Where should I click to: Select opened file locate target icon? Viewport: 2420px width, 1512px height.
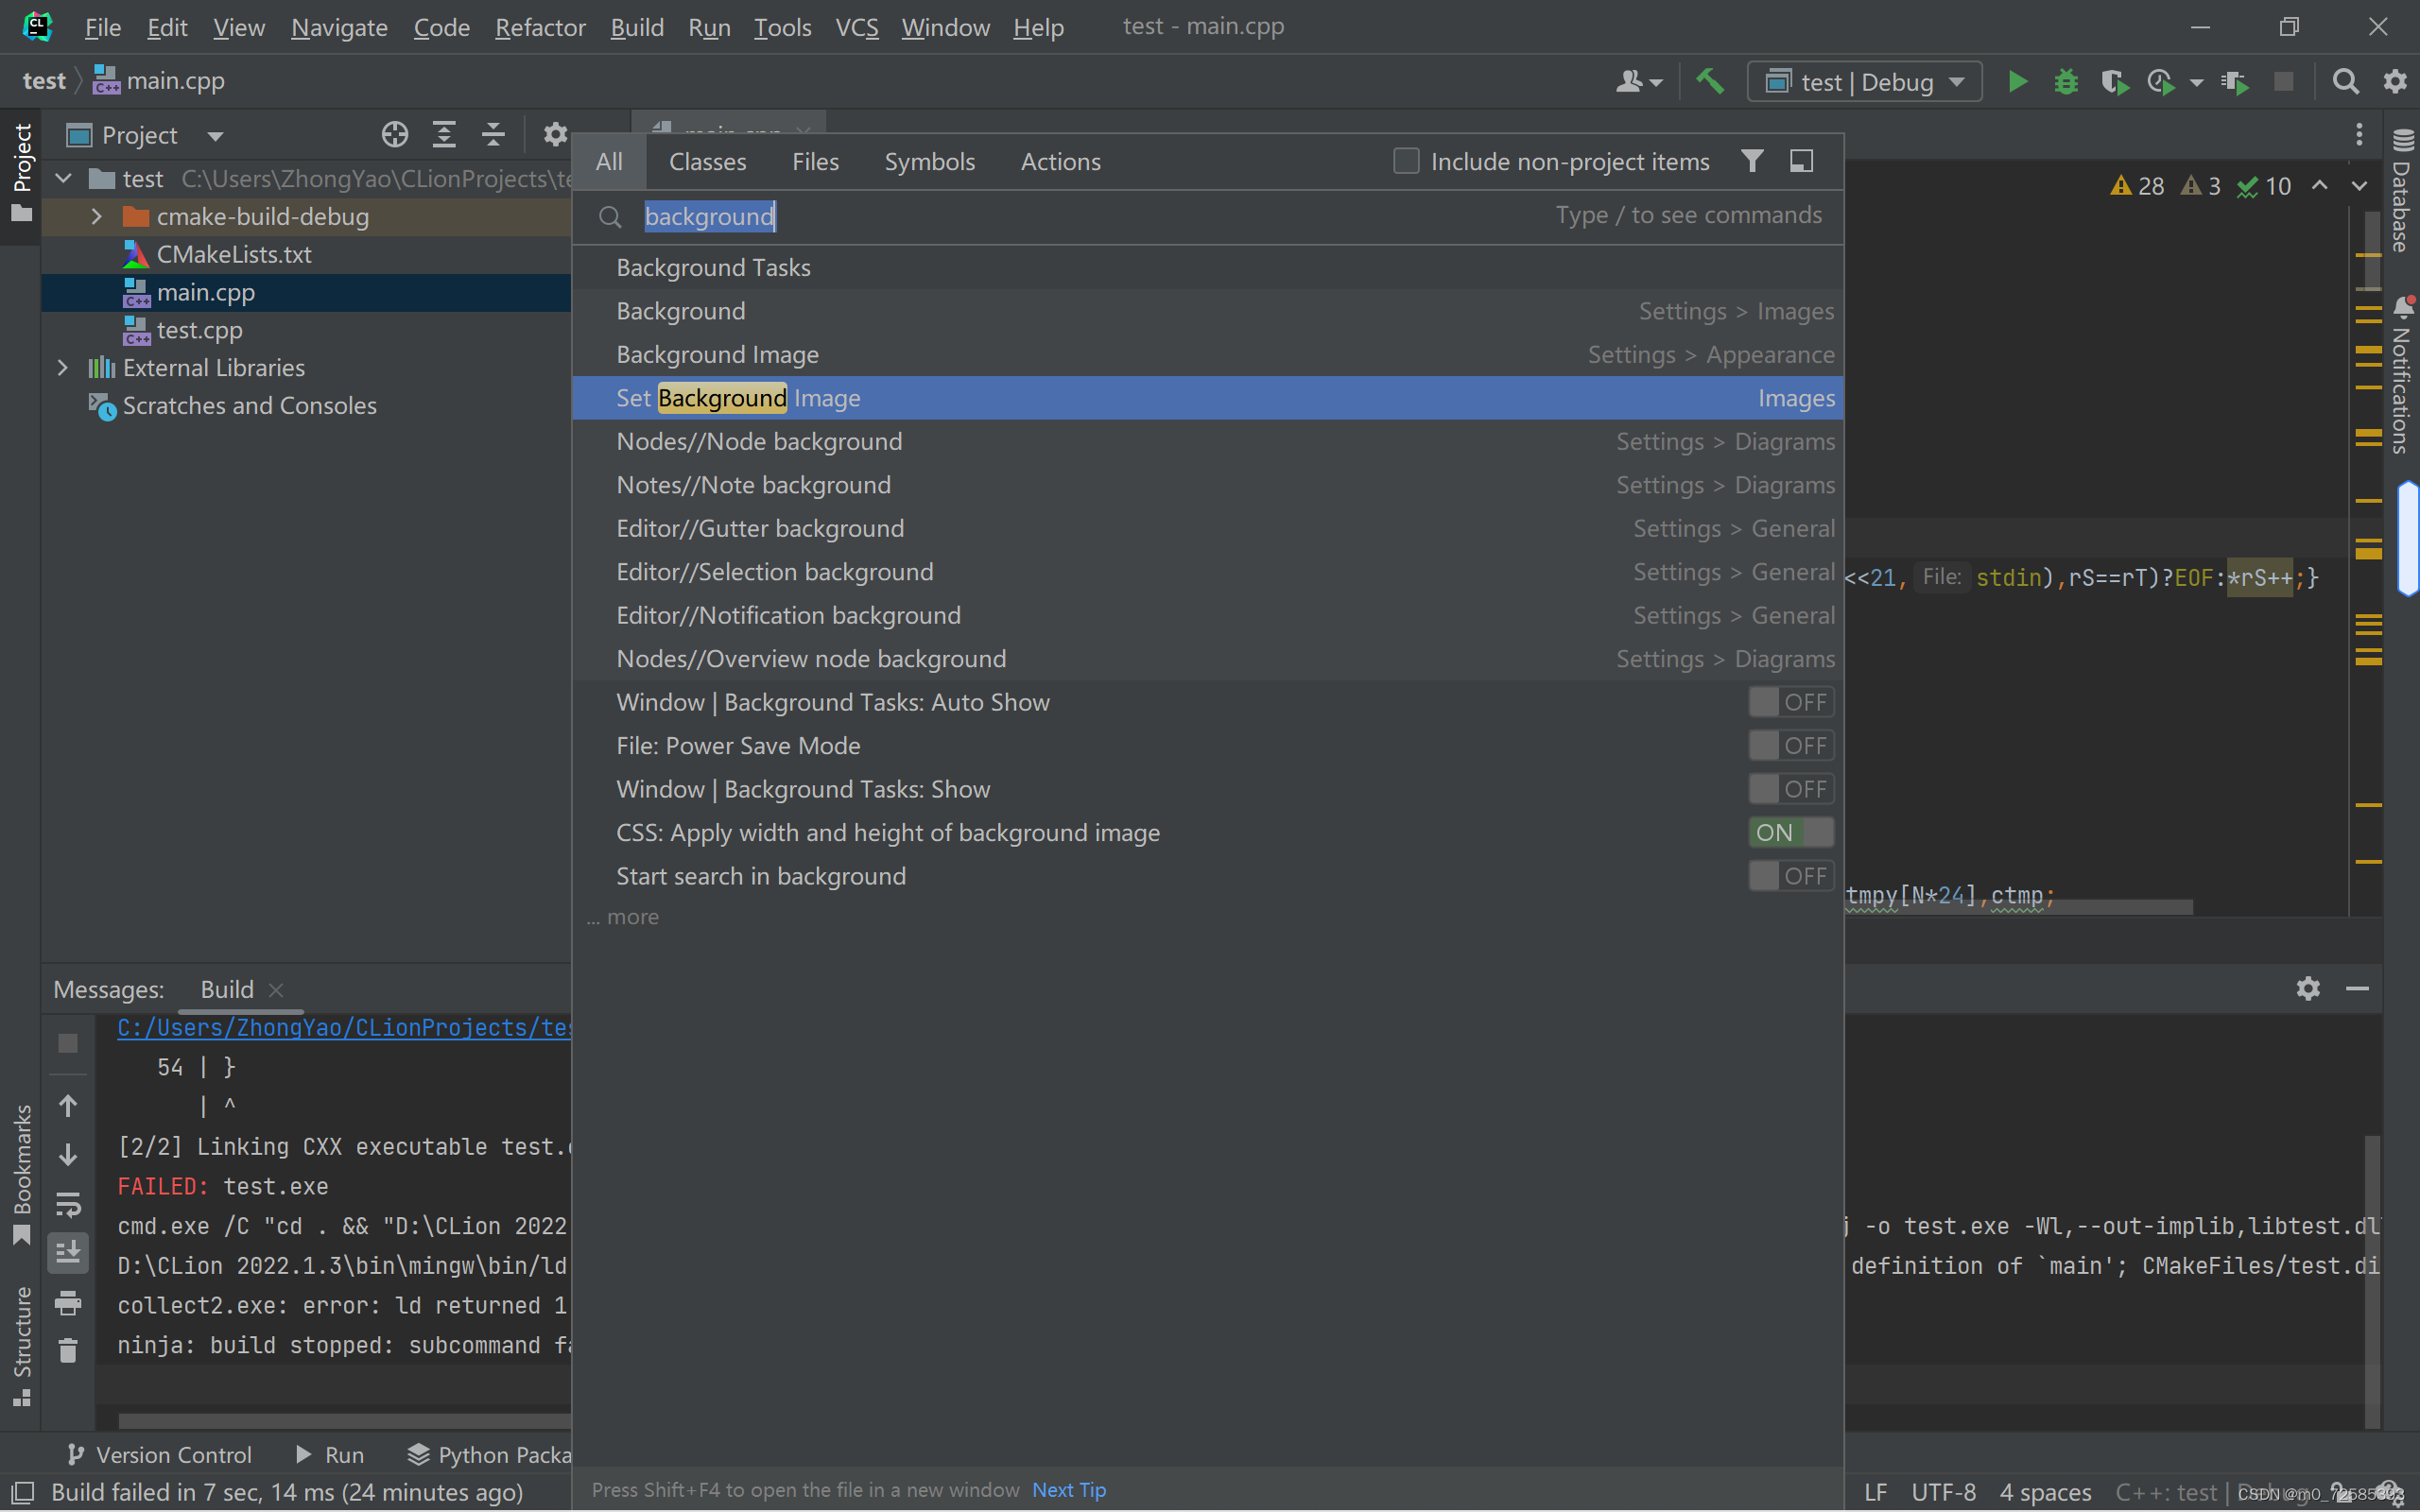pyautogui.click(x=394, y=135)
